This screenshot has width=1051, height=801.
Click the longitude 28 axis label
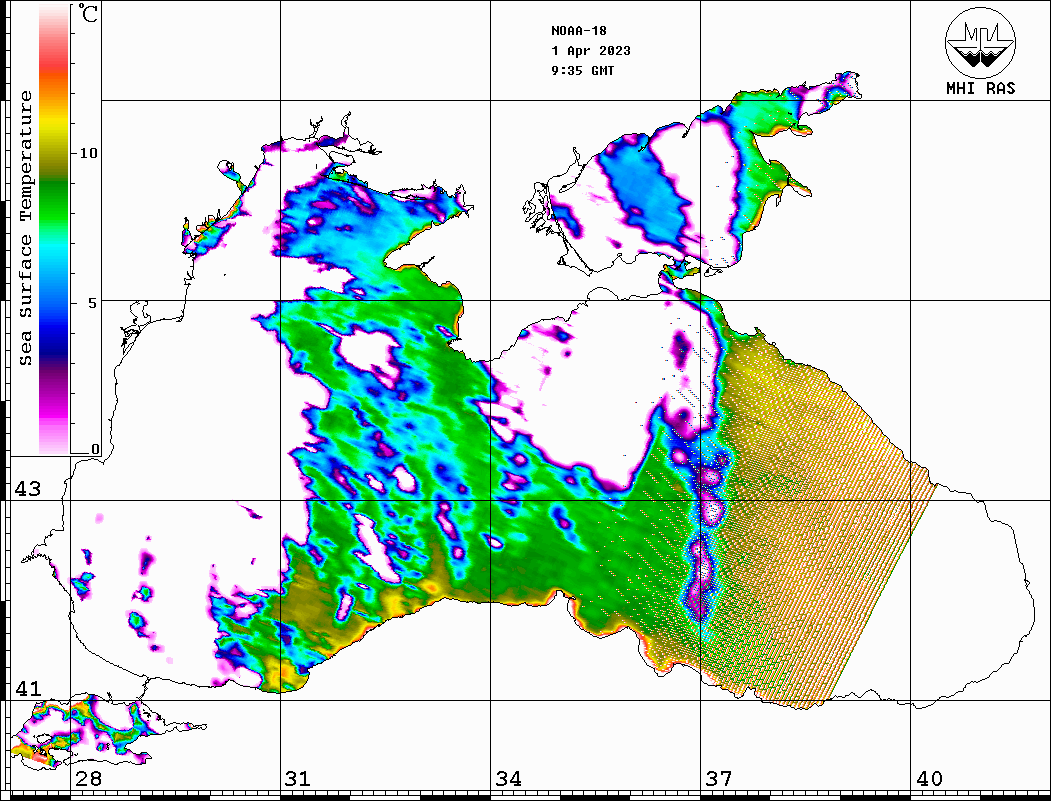[x=87, y=779]
